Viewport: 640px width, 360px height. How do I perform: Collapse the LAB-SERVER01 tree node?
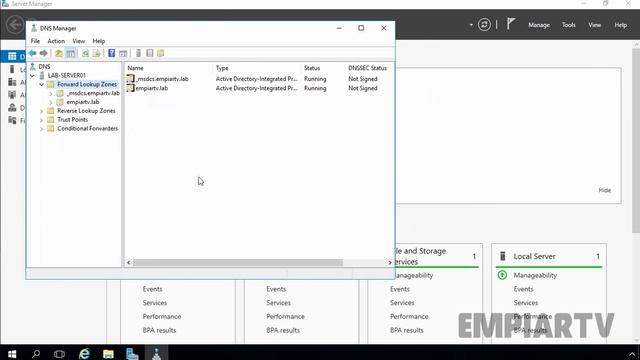coord(32,76)
